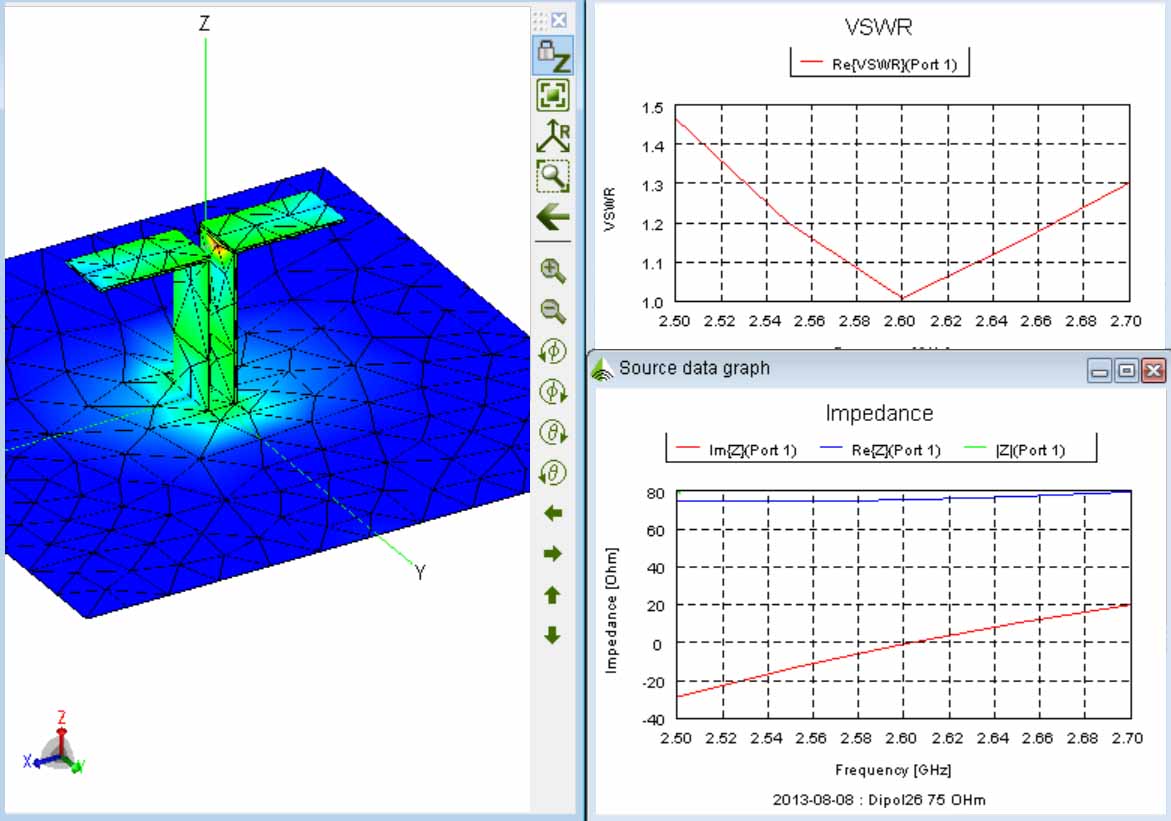Screen dimensions: 1171x821
Task: Rotate phi counter-clockwise (upper phi icon)
Action: 553,351
